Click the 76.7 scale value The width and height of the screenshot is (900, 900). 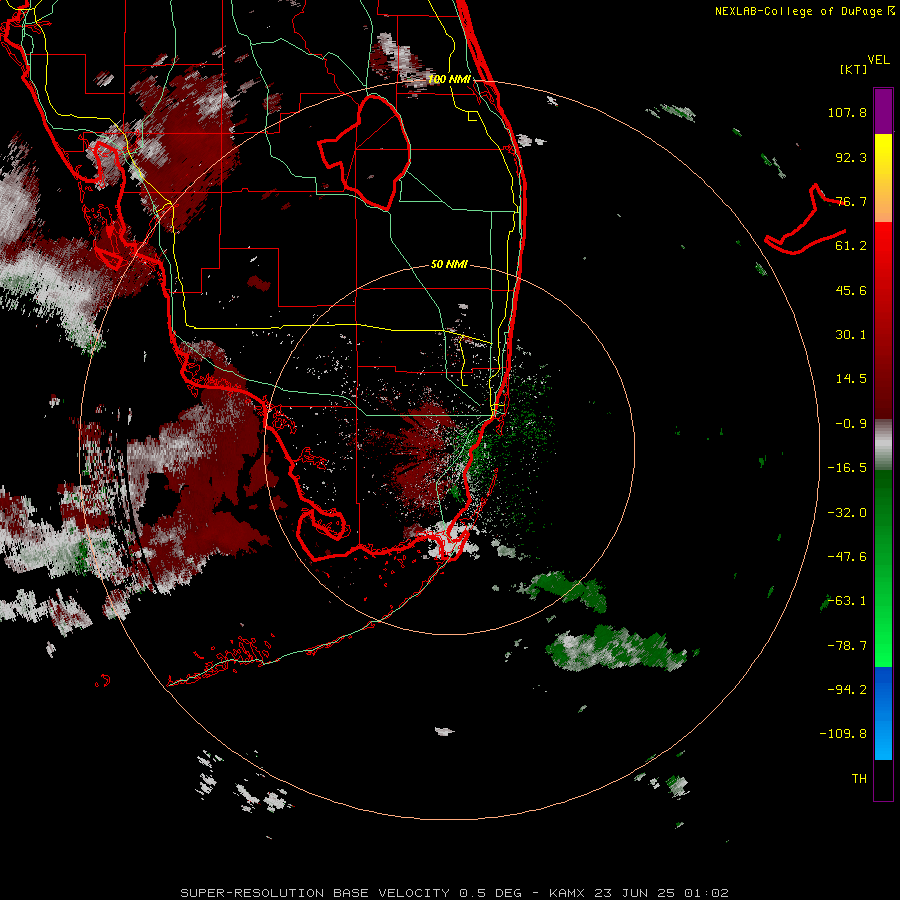851,201
